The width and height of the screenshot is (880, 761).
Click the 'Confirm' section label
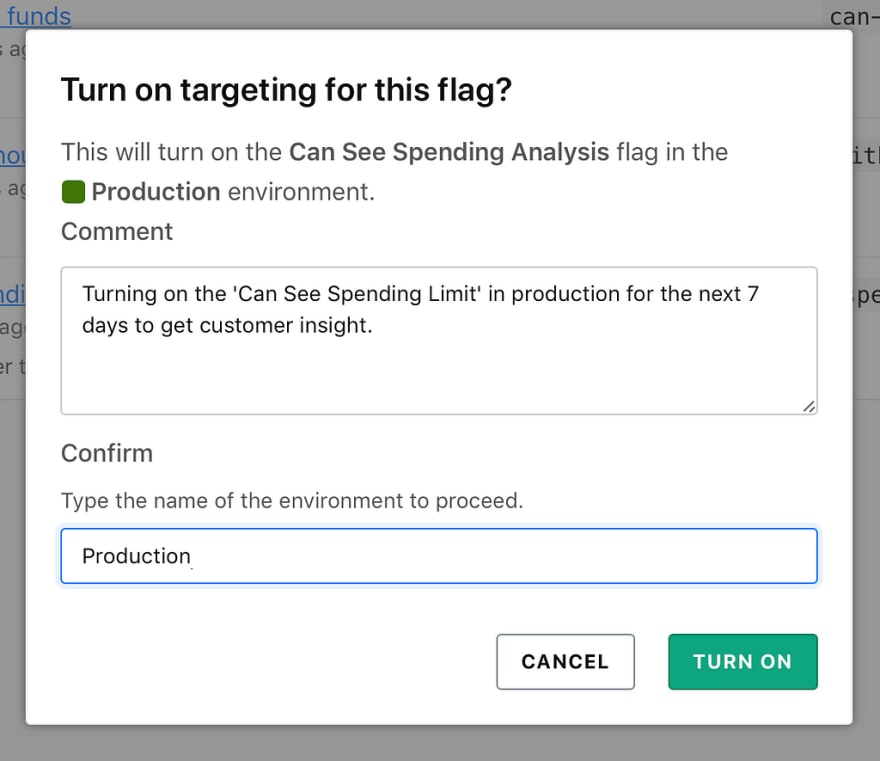coord(107,453)
